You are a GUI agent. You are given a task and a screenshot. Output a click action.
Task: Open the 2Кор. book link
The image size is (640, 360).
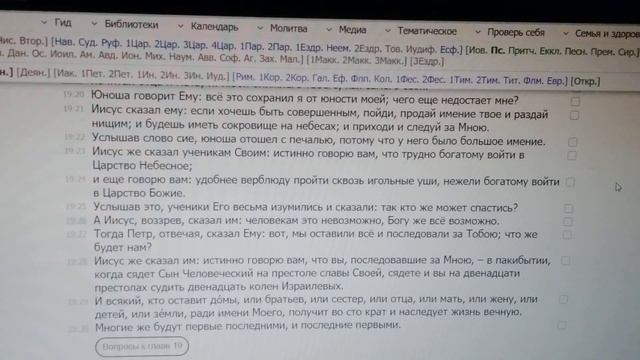tap(297, 78)
